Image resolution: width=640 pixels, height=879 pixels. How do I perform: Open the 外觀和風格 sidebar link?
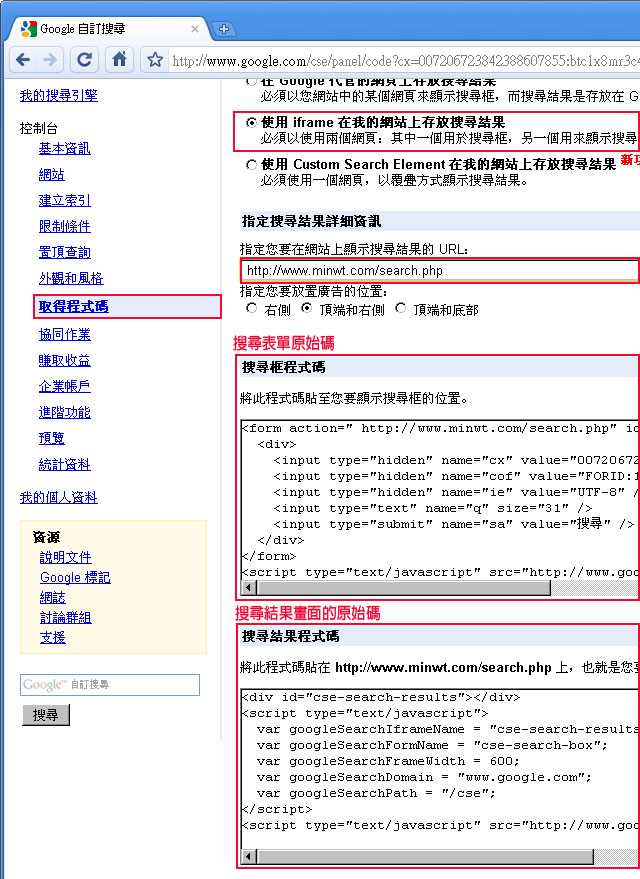pyautogui.click(x=71, y=278)
